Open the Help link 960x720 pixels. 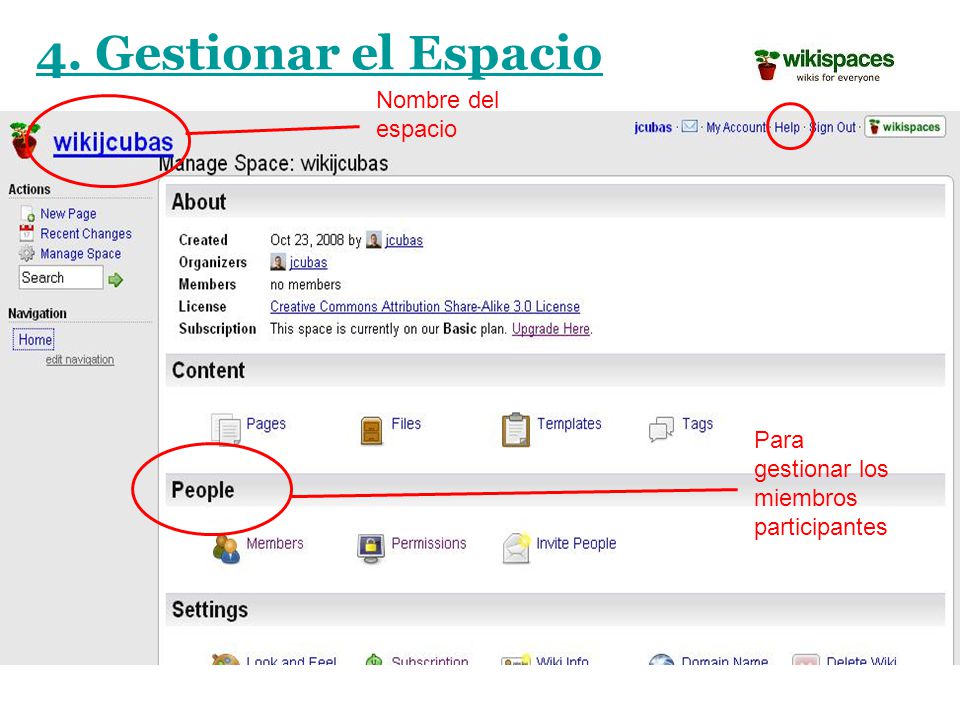pos(787,127)
